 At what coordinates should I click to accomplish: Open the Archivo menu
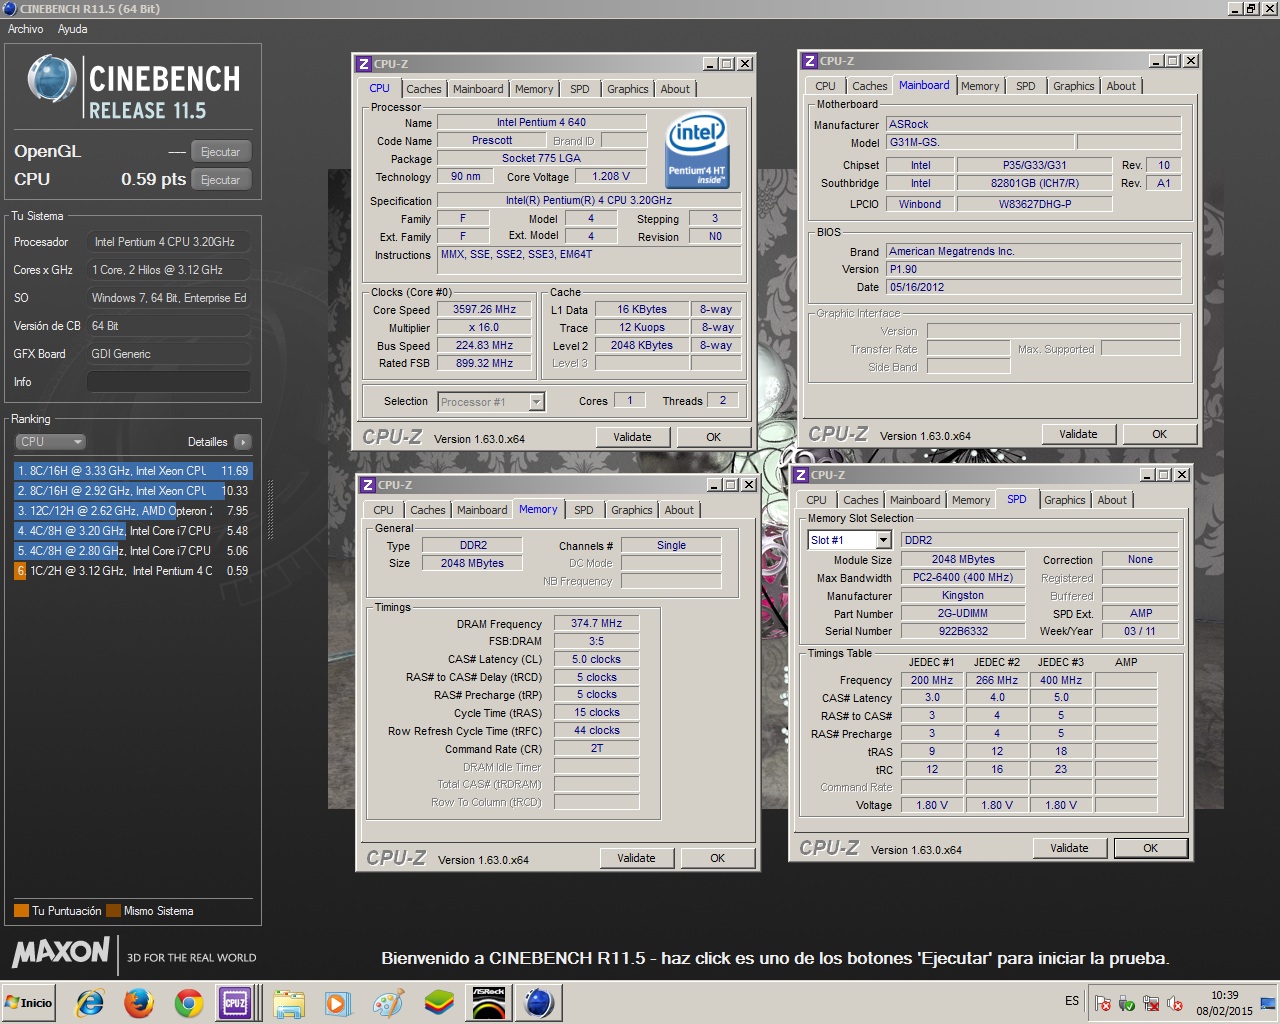coord(26,29)
